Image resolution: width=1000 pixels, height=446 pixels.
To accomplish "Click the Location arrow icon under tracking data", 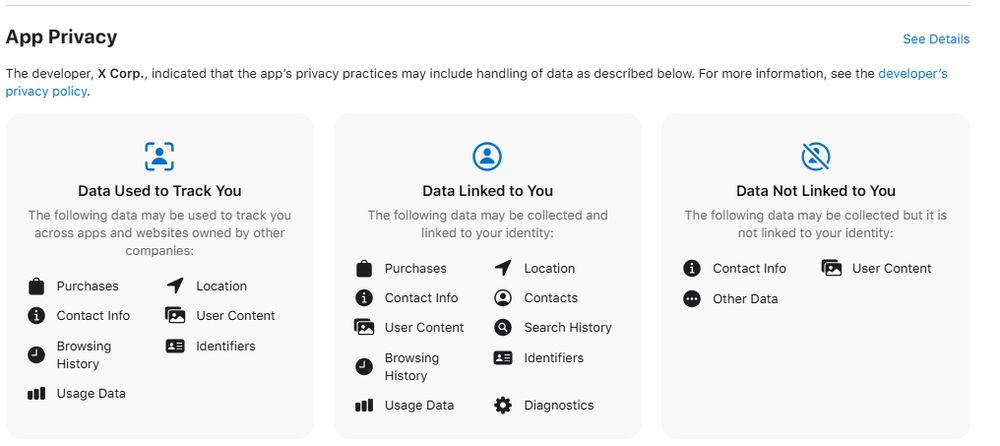I will pos(175,286).
